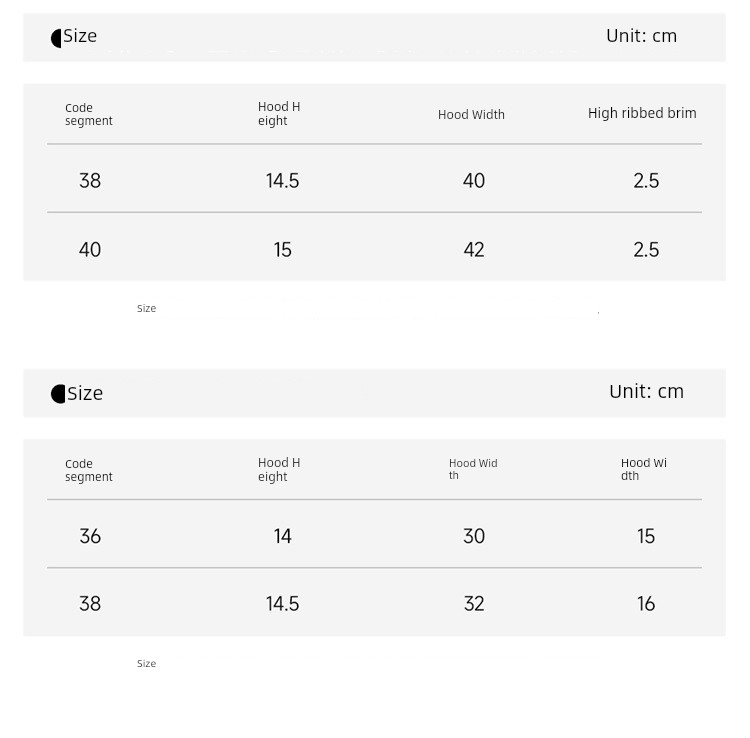This screenshot has width=750, height=738.
Task: Click Hood Width header in first table
Action: [x=471, y=115]
